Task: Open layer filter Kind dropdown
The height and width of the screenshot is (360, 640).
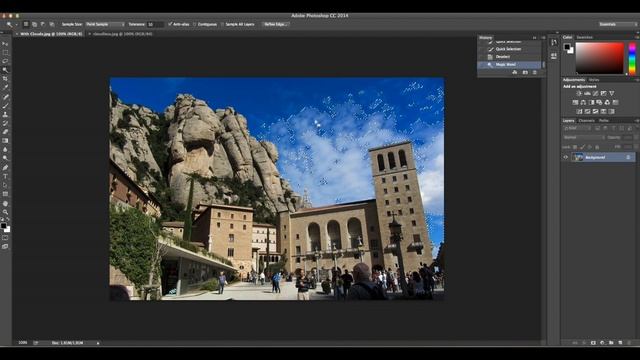Action: pos(578,128)
